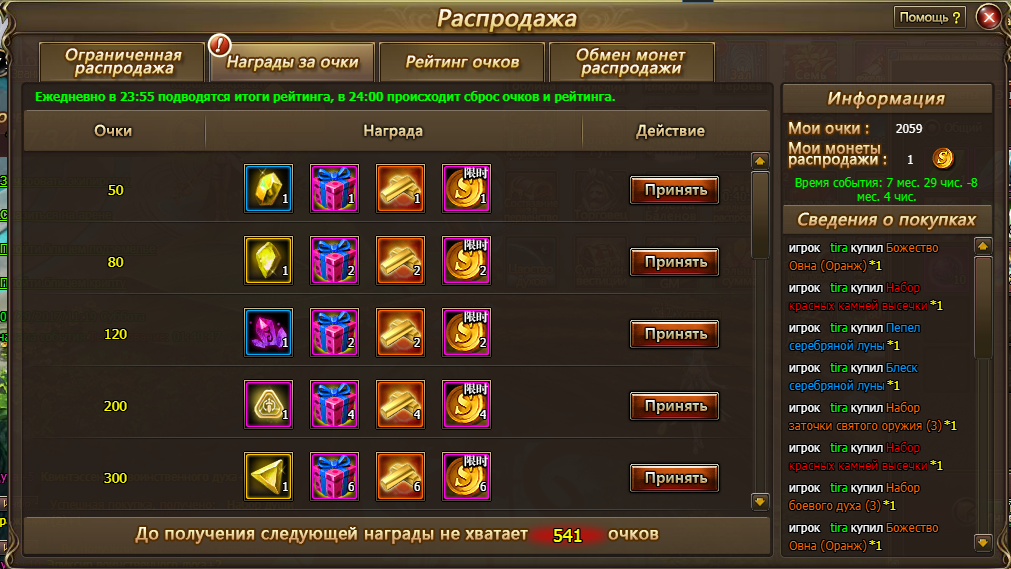Open the Рейтинг очков tab
The image size is (1011, 569).
pyautogui.click(x=462, y=63)
